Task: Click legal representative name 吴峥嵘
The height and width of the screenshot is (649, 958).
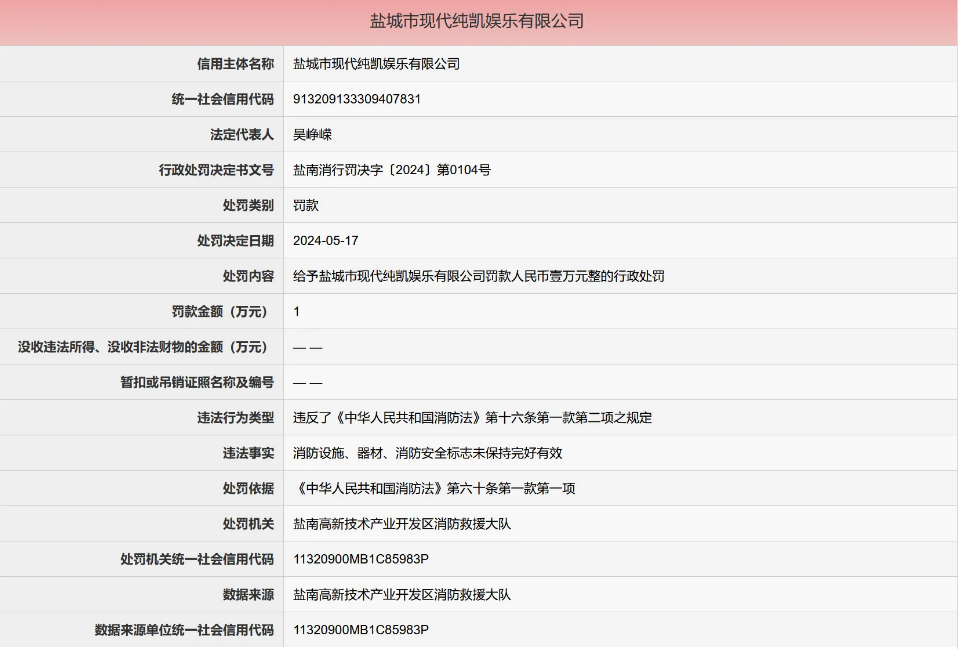Action: [x=312, y=134]
